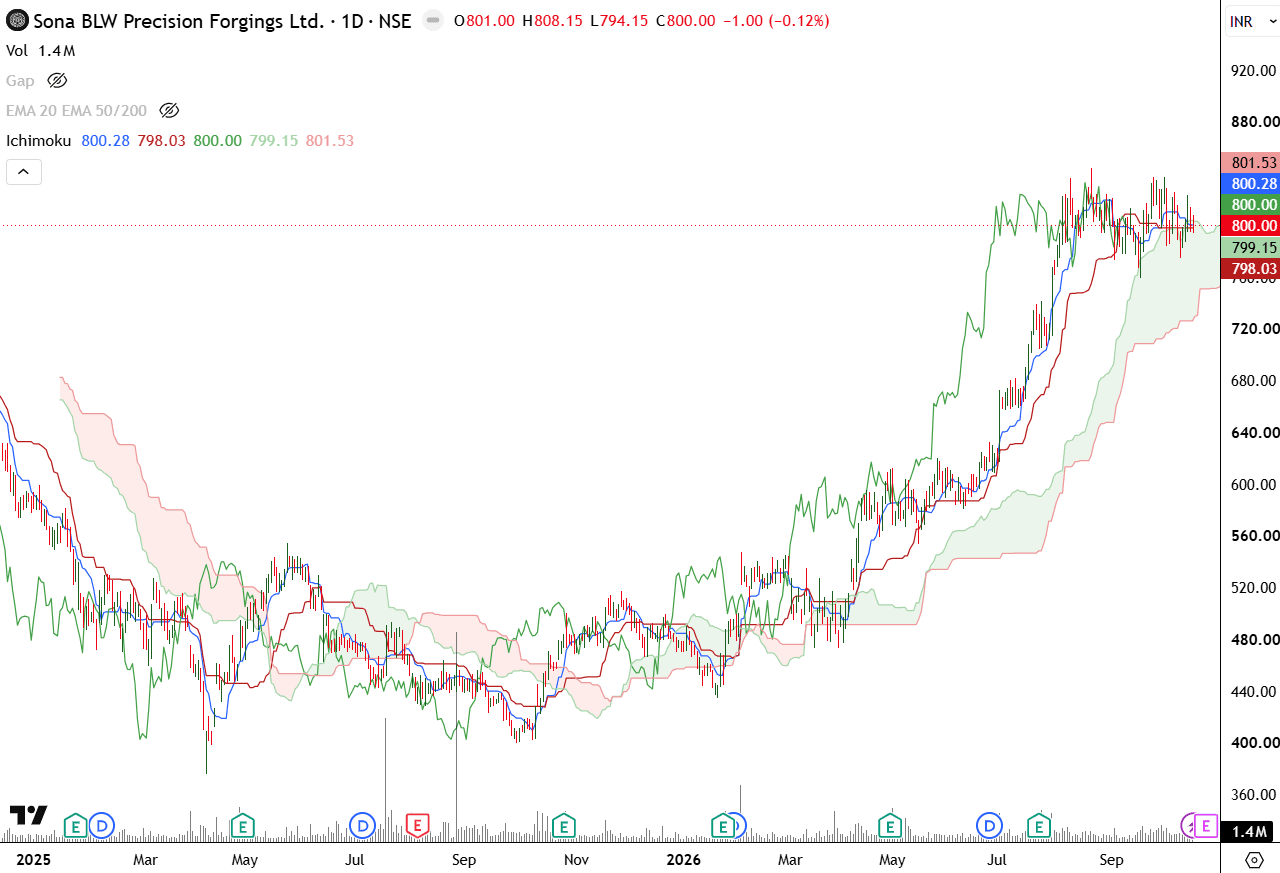The height and width of the screenshot is (873, 1280).
Task: Select the Ichimoku indicator name
Action: point(40,141)
